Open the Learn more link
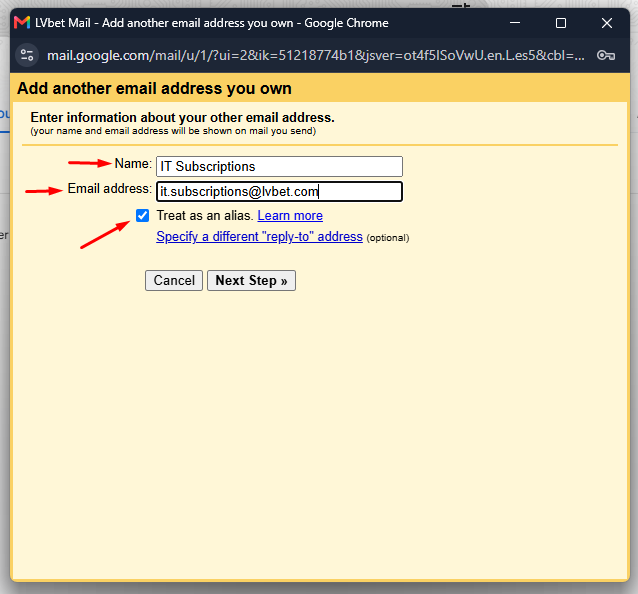This screenshot has height=594, width=638. pyautogui.click(x=290, y=215)
